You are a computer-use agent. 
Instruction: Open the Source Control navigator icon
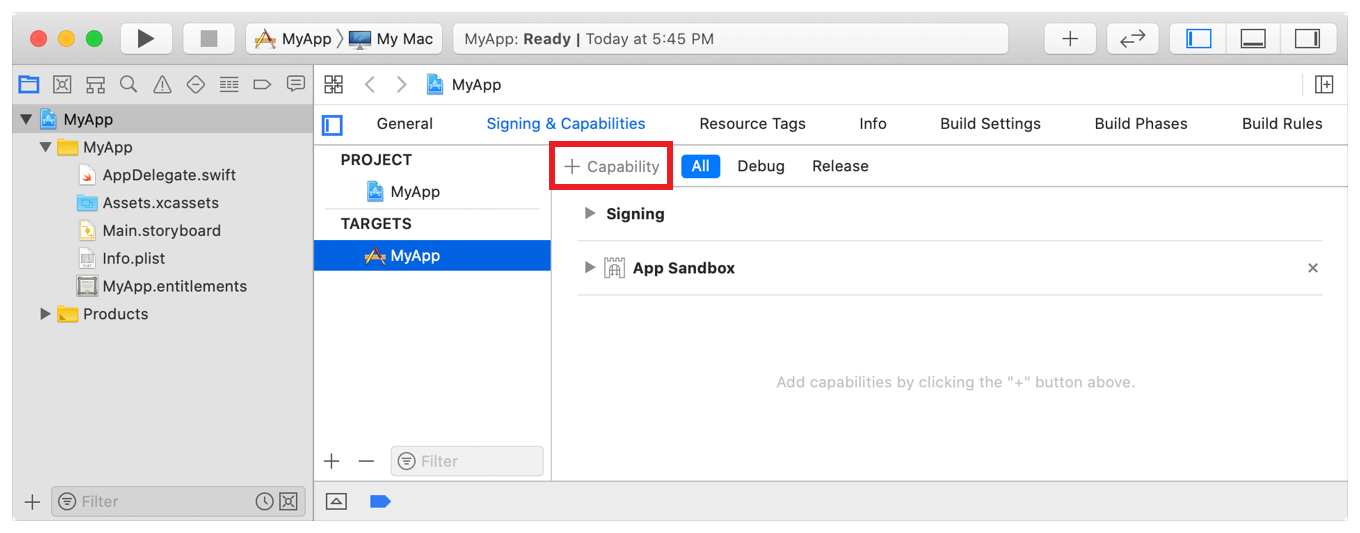point(62,84)
